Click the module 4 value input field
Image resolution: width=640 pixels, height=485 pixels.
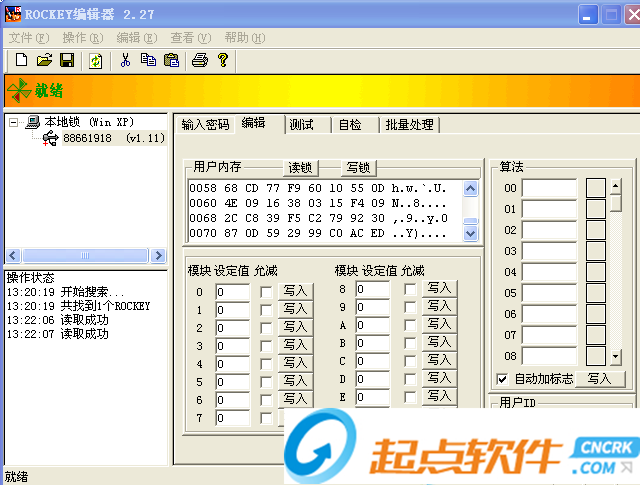(x=232, y=364)
